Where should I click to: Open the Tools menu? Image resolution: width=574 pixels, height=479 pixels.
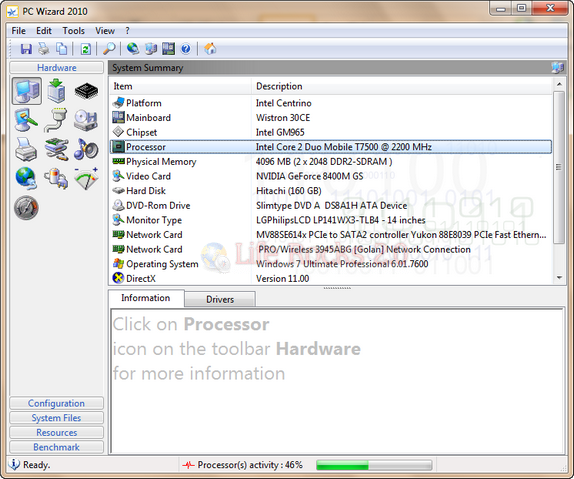pos(74,31)
